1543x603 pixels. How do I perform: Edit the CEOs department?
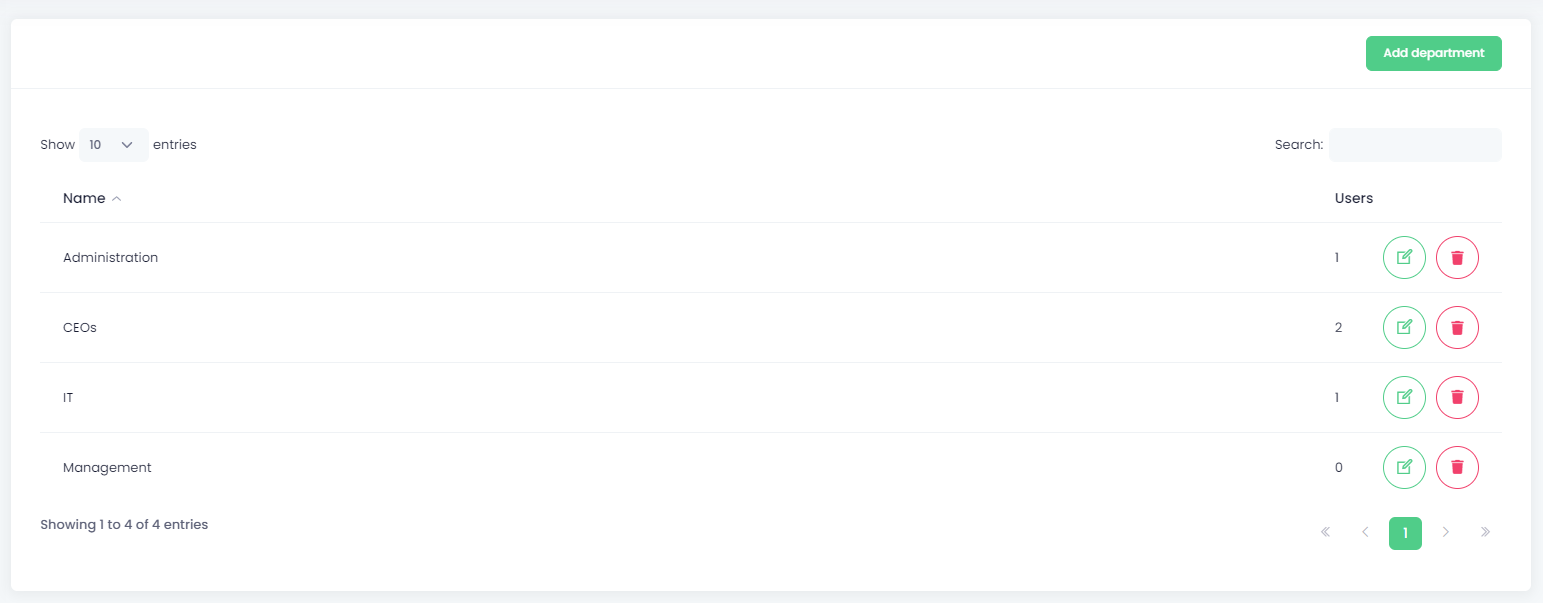point(1404,328)
